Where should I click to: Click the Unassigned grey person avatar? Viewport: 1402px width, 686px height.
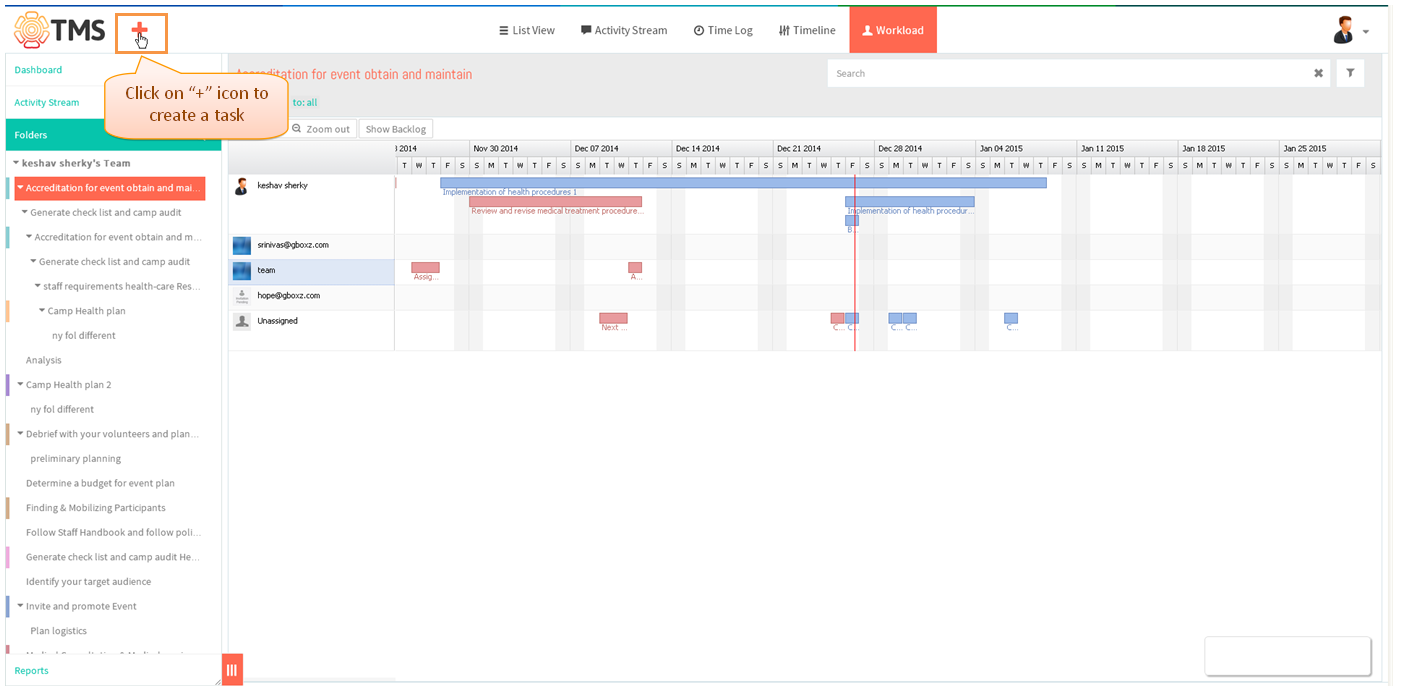pos(241,321)
